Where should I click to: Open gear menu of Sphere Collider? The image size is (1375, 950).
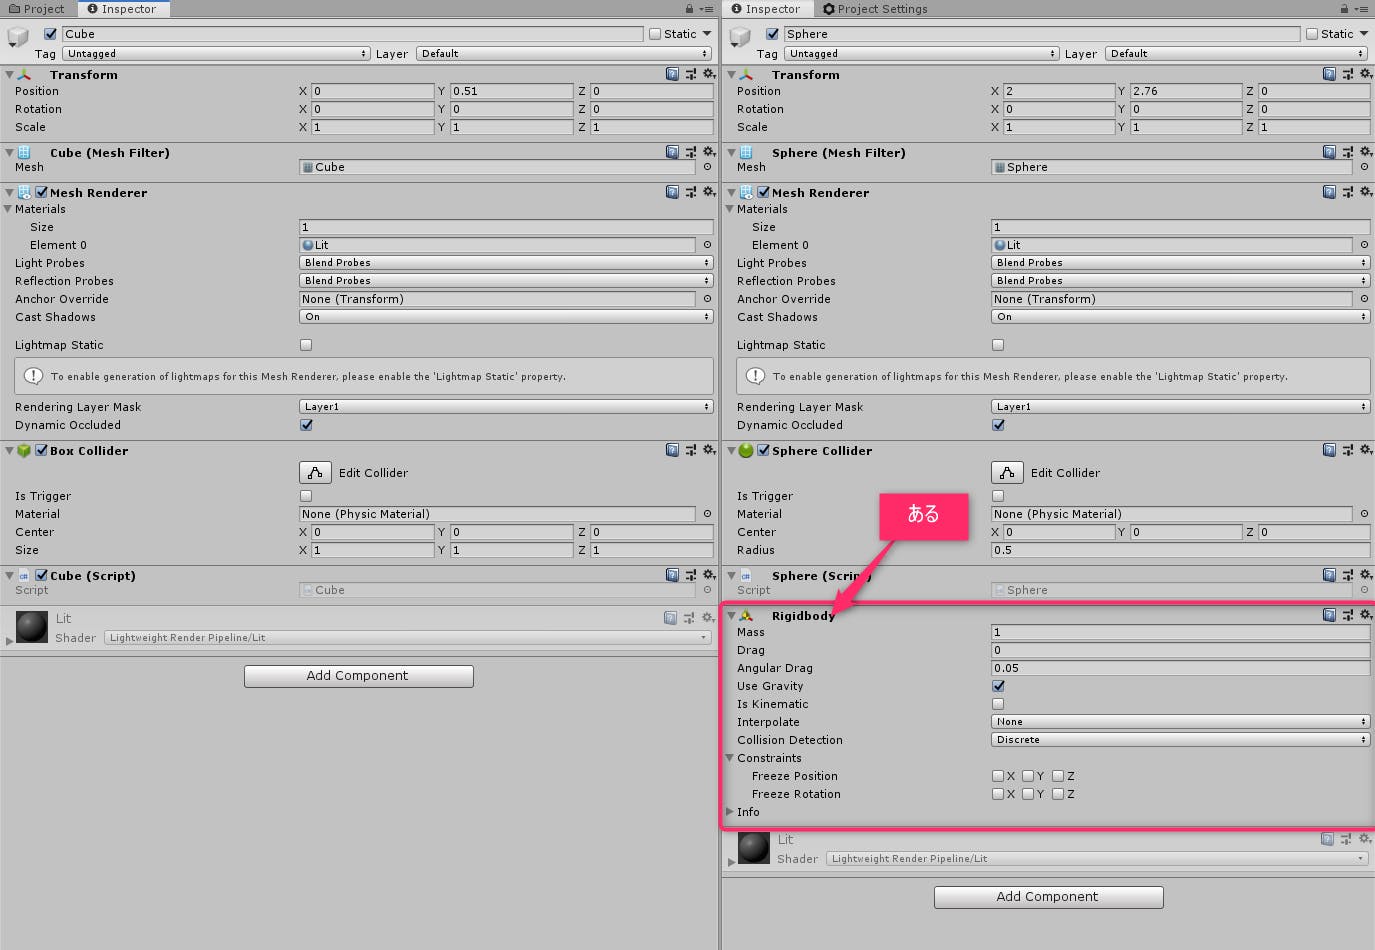[1366, 450]
